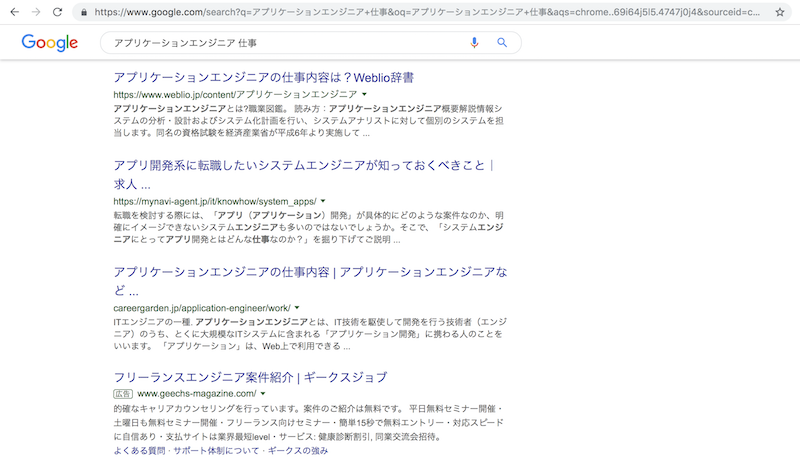Bookmark this page with the star icon
Screen dimensions: 800x468
point(780,12)
